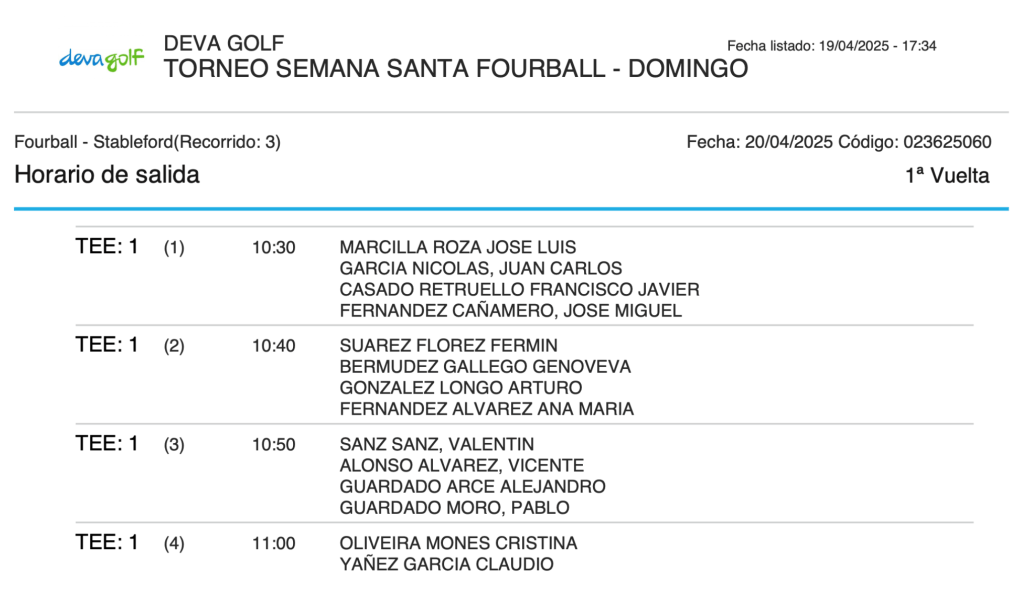
Task: Click player GUARDADO MORO, PABLO
Action: pos(455,508)
